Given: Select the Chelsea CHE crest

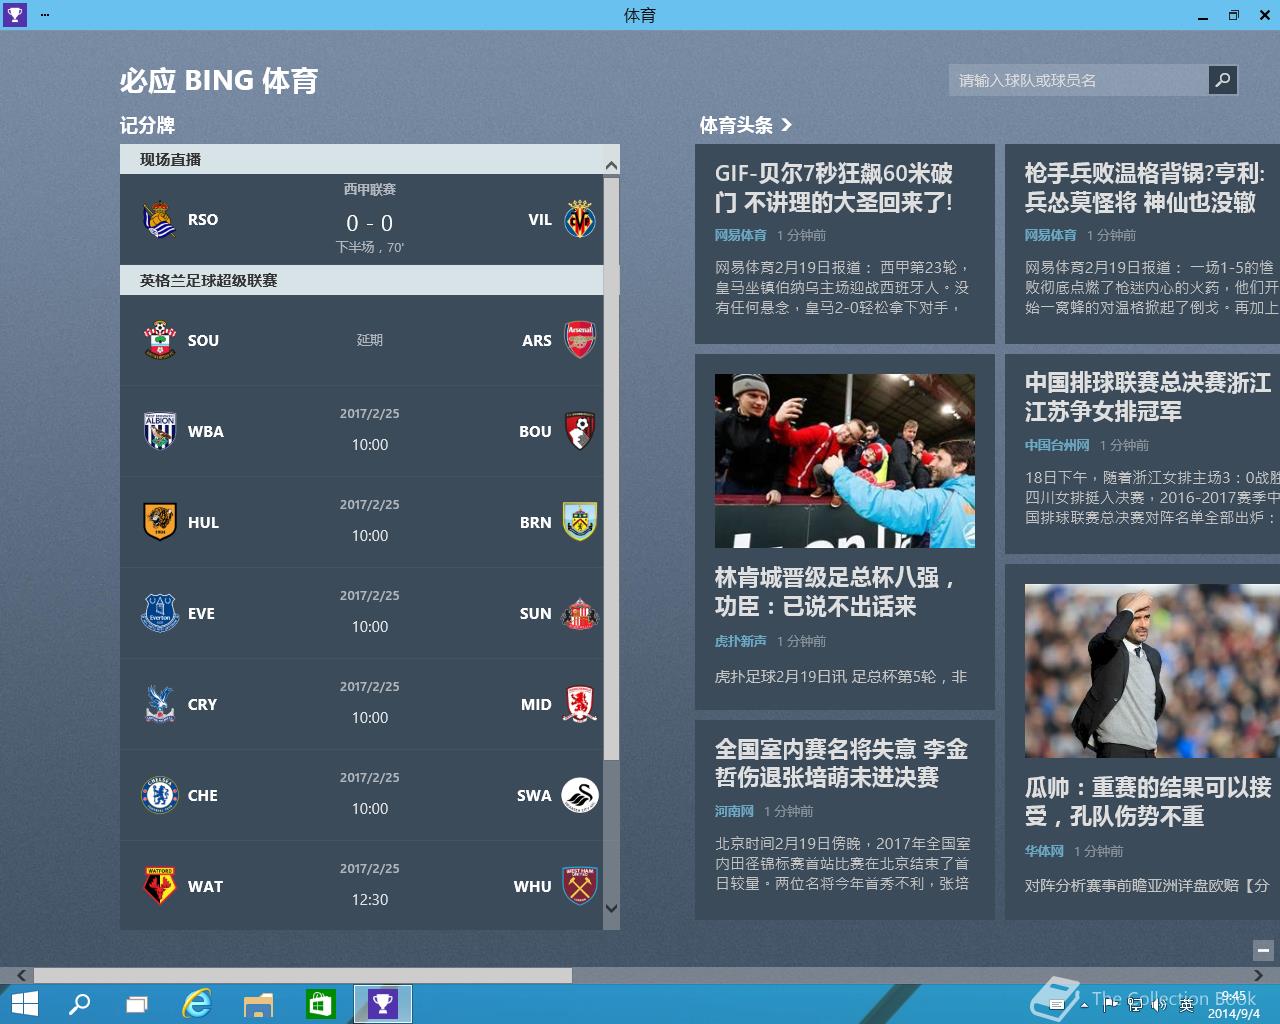Looking at the screenshot, I should tap(160, 795).
